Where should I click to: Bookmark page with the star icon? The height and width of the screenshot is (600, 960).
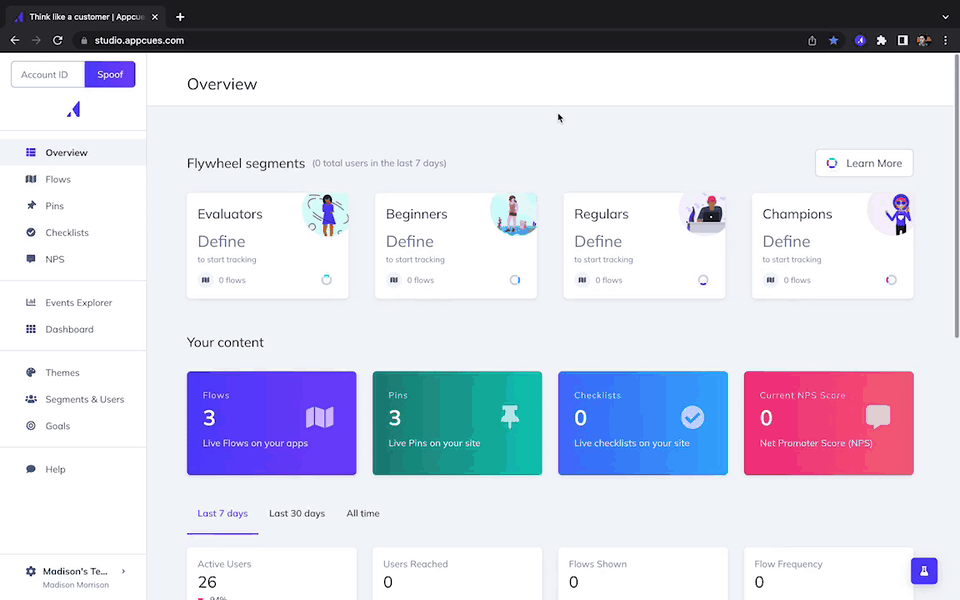pos(833,40)
